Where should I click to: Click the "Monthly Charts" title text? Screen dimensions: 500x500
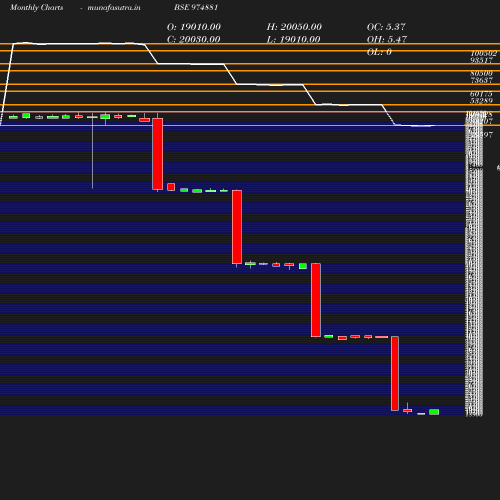37,7
